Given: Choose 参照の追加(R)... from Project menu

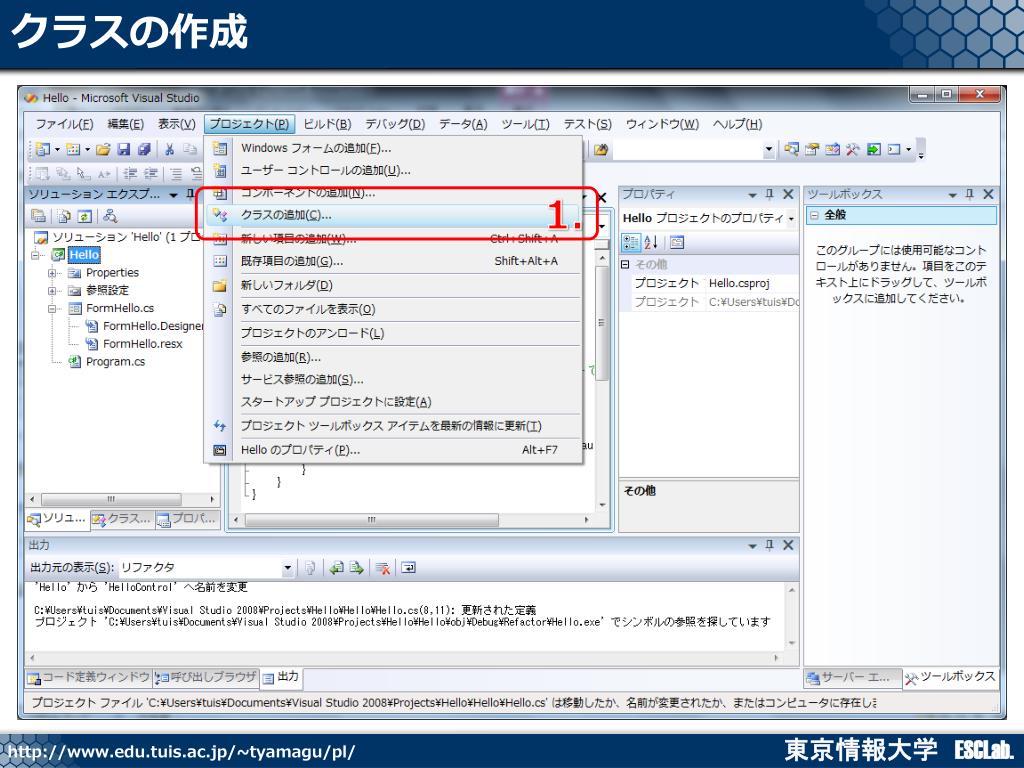Looking at the screenshot, I should (x=394, y=357).
